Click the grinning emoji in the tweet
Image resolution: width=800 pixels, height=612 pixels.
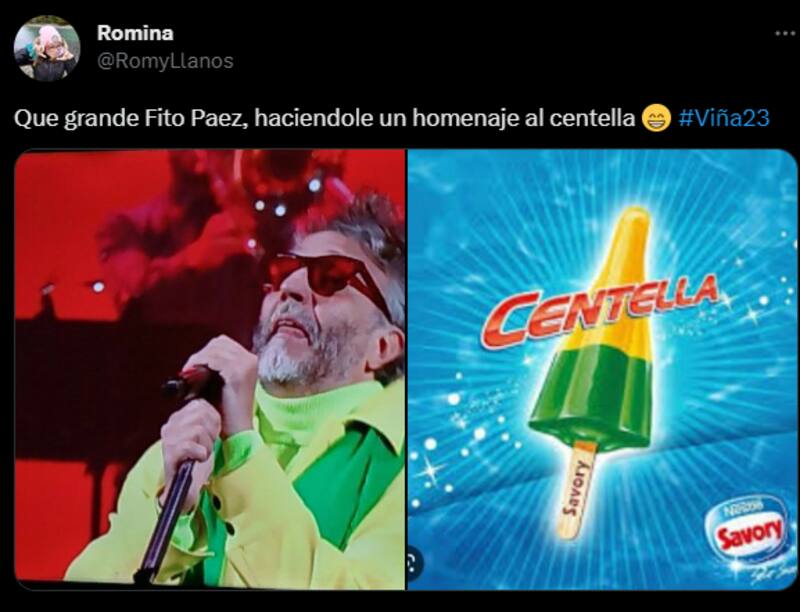[x=656, y=118]
